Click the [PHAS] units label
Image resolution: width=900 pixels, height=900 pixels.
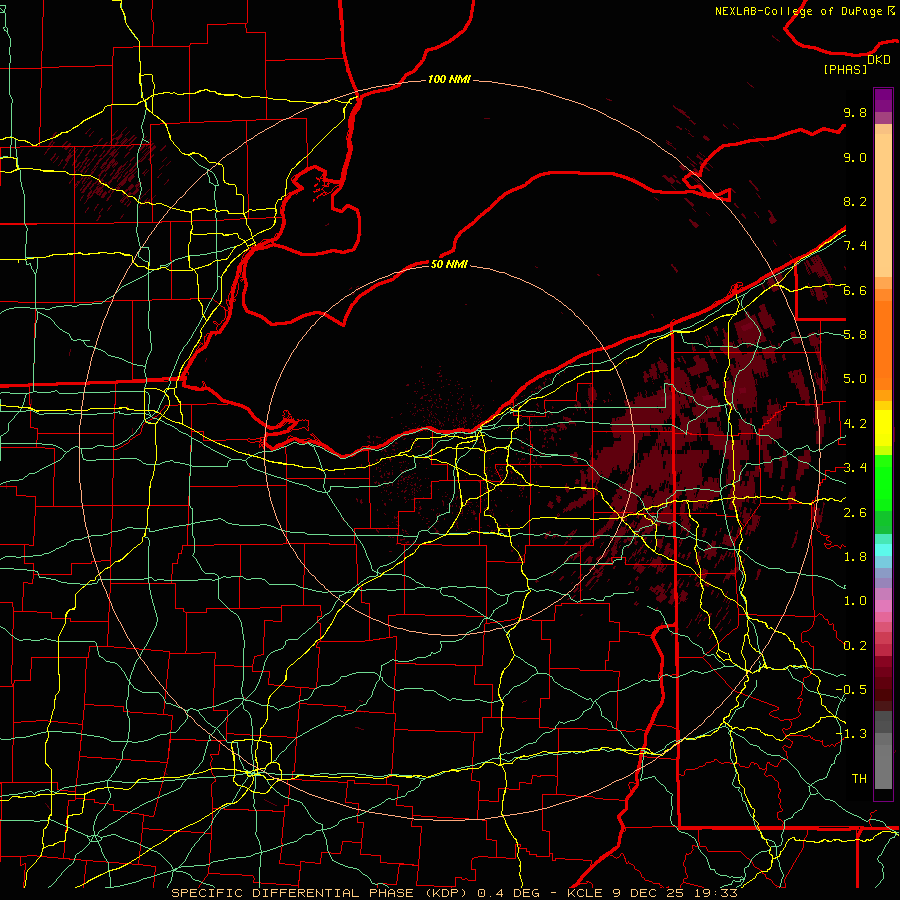pyautogui.click(x=845, y=69)
